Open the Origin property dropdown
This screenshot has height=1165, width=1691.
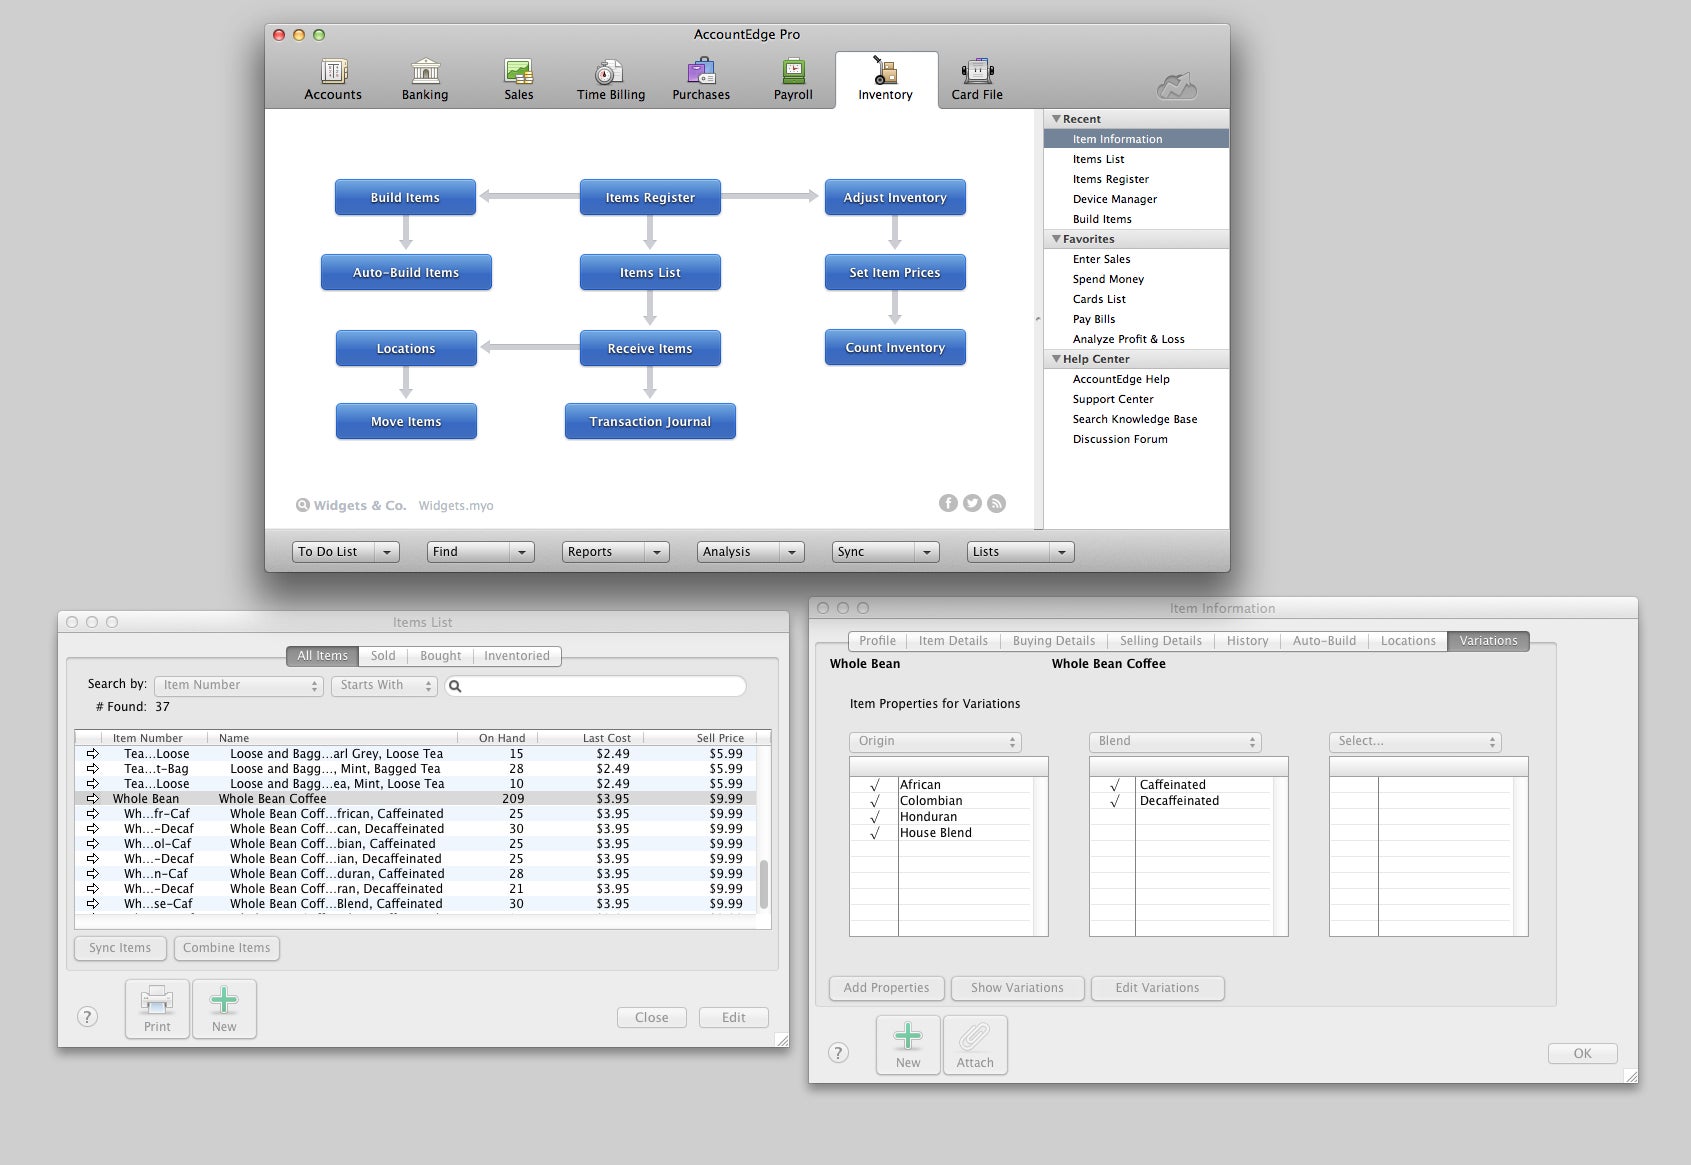coord(935,742)
